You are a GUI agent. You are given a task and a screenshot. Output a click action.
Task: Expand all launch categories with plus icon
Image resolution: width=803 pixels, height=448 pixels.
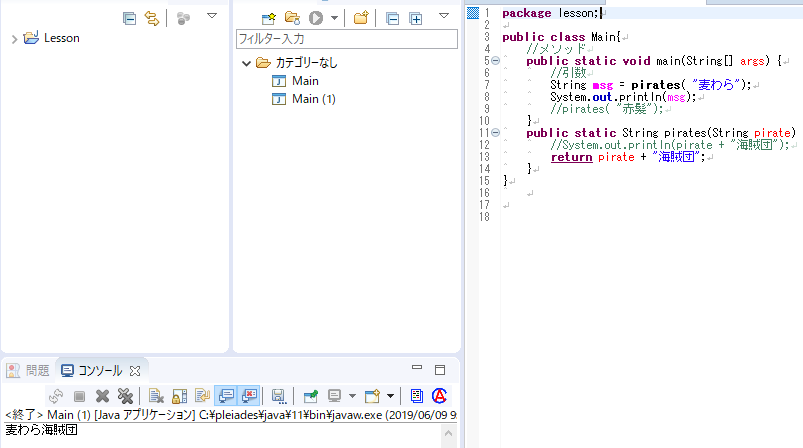click(x=416, y=19)
